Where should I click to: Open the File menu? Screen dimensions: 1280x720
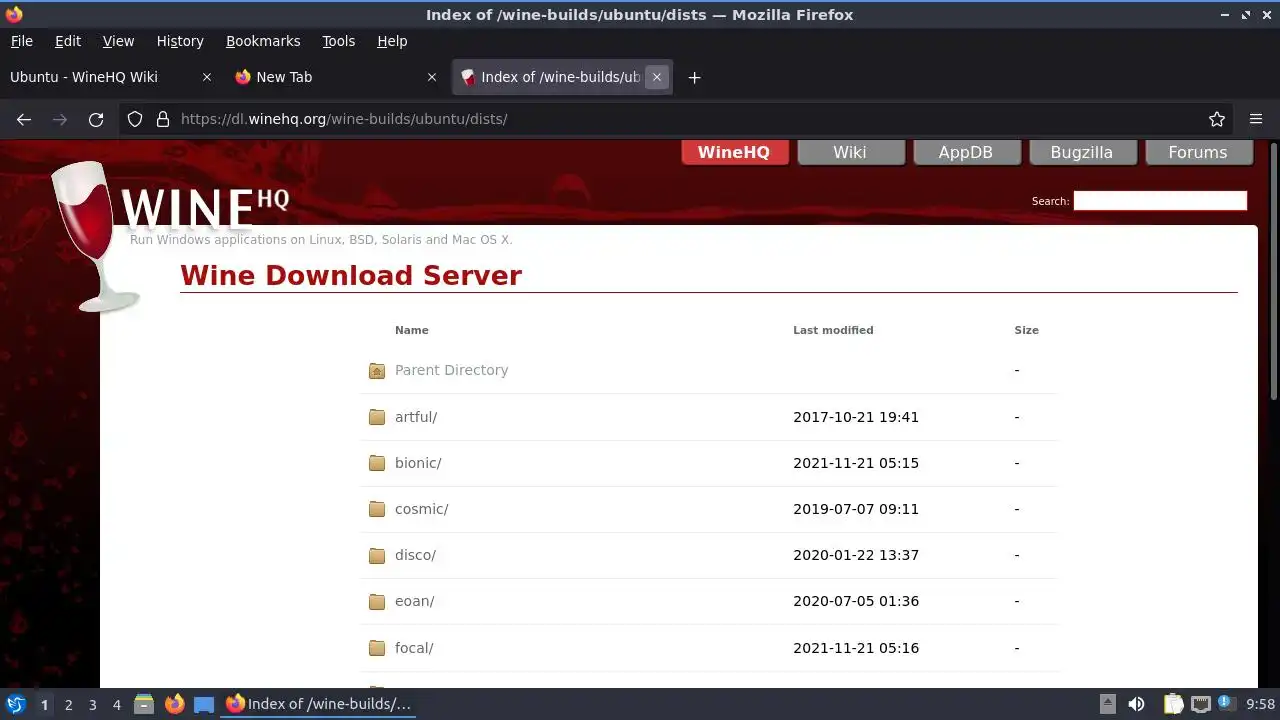point(21,41)
